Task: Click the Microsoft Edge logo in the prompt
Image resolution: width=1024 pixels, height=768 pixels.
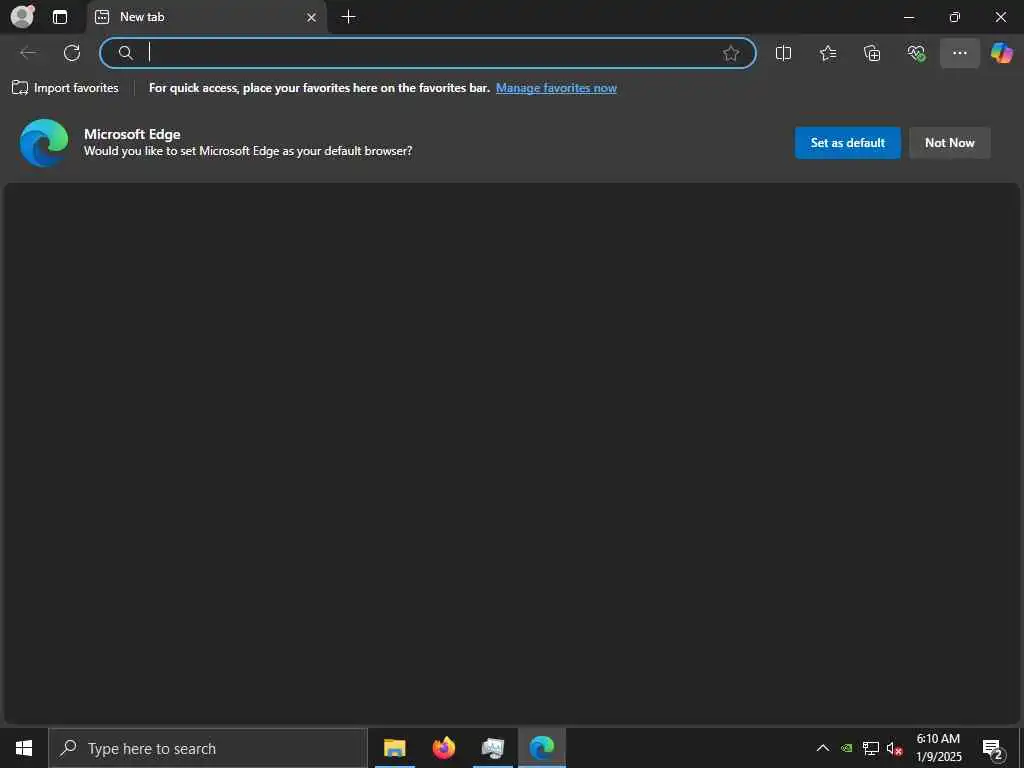Action: point(44,142)
